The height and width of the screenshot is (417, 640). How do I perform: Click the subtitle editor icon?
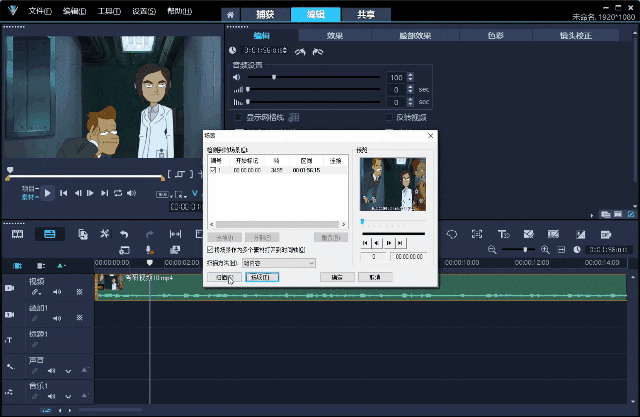606,235
